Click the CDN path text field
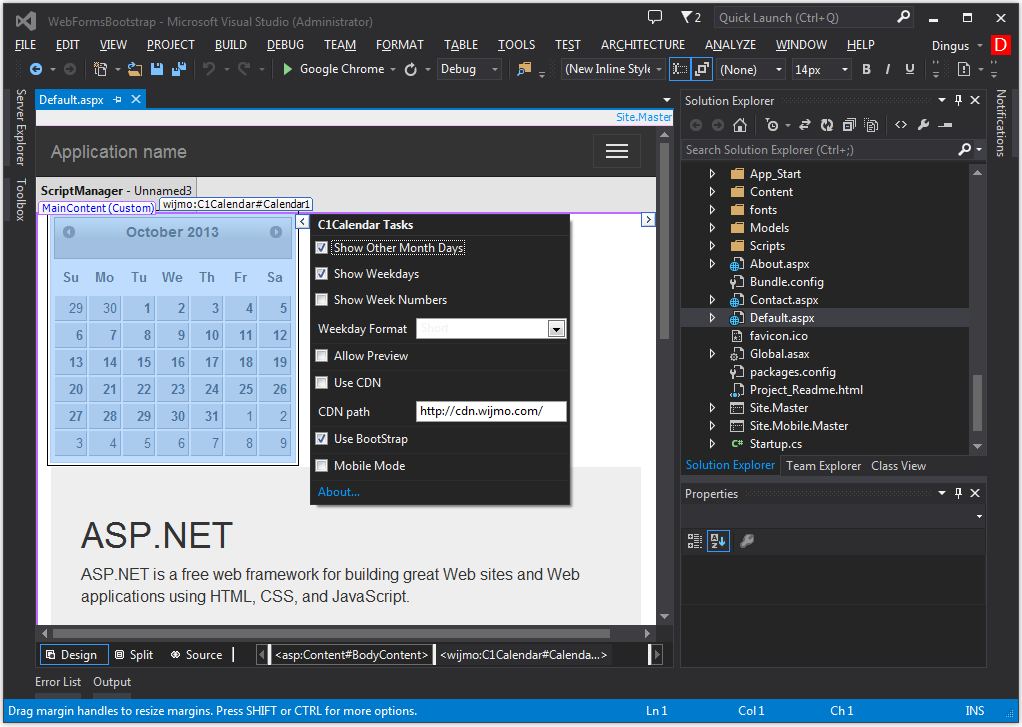Screen dimensions: 1022x727 click(x=491, y=411)
